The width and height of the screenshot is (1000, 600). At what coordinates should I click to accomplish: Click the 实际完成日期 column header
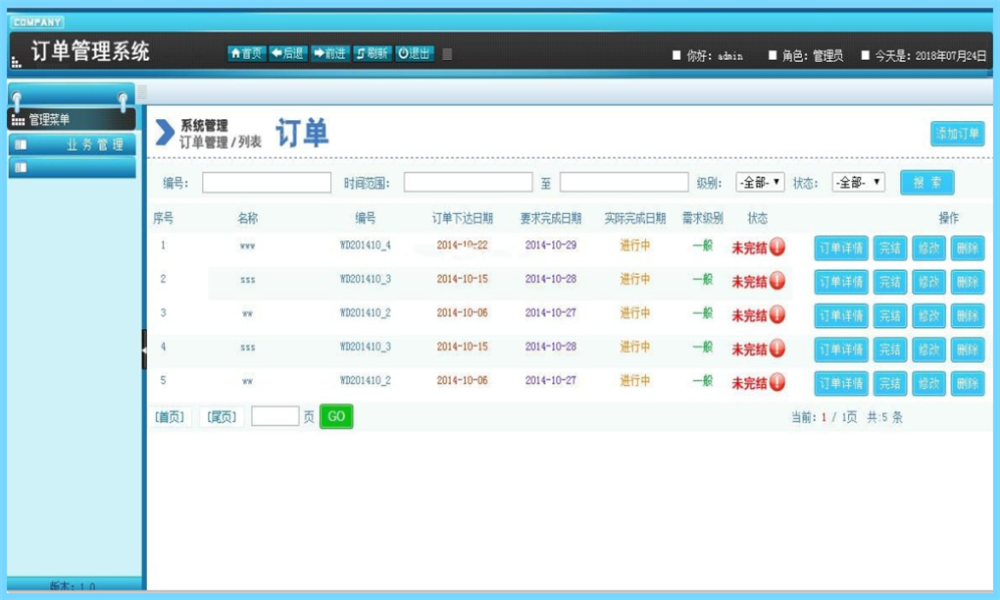635,218
